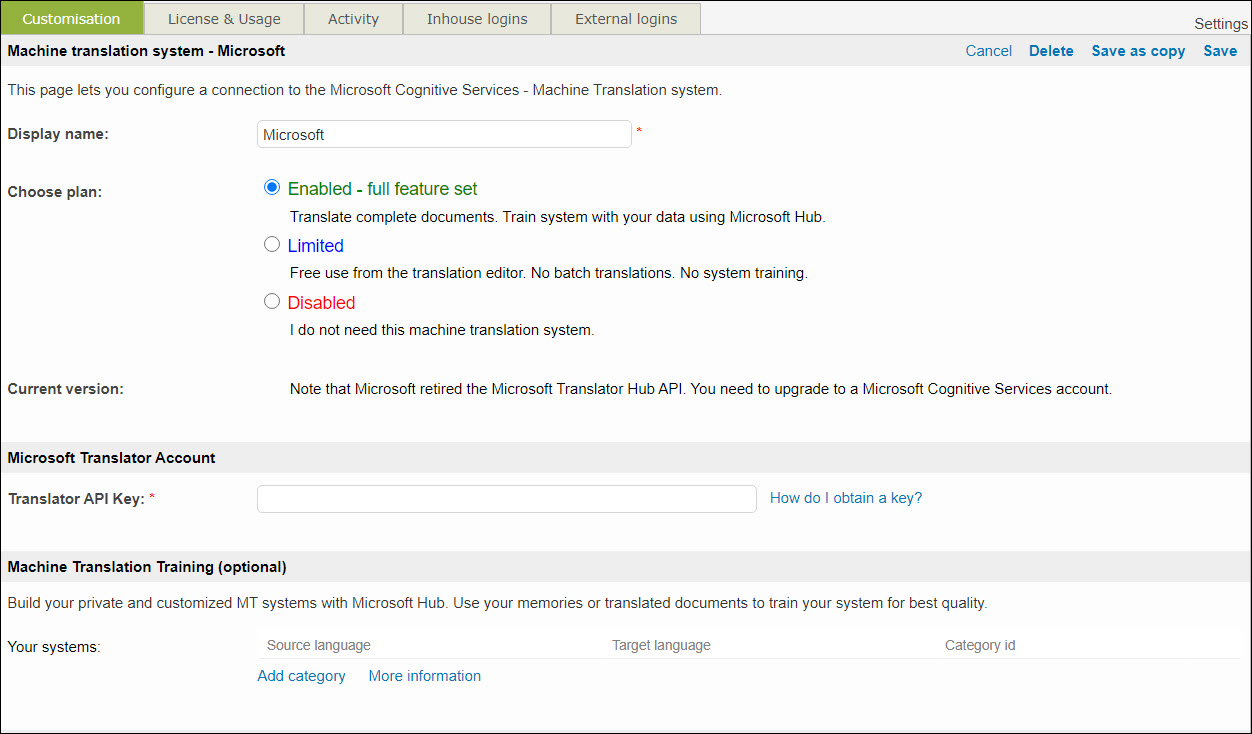Click the Microsoft Translator Account section header
Viewport: 1252px width, 734px height.
pyautogui.click(x=111, y=457)
